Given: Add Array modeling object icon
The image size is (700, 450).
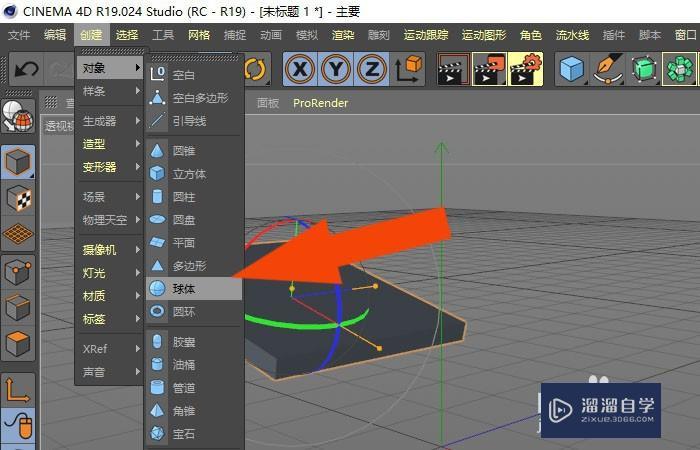Looking at the screenshot, I should tap(679, 69).
